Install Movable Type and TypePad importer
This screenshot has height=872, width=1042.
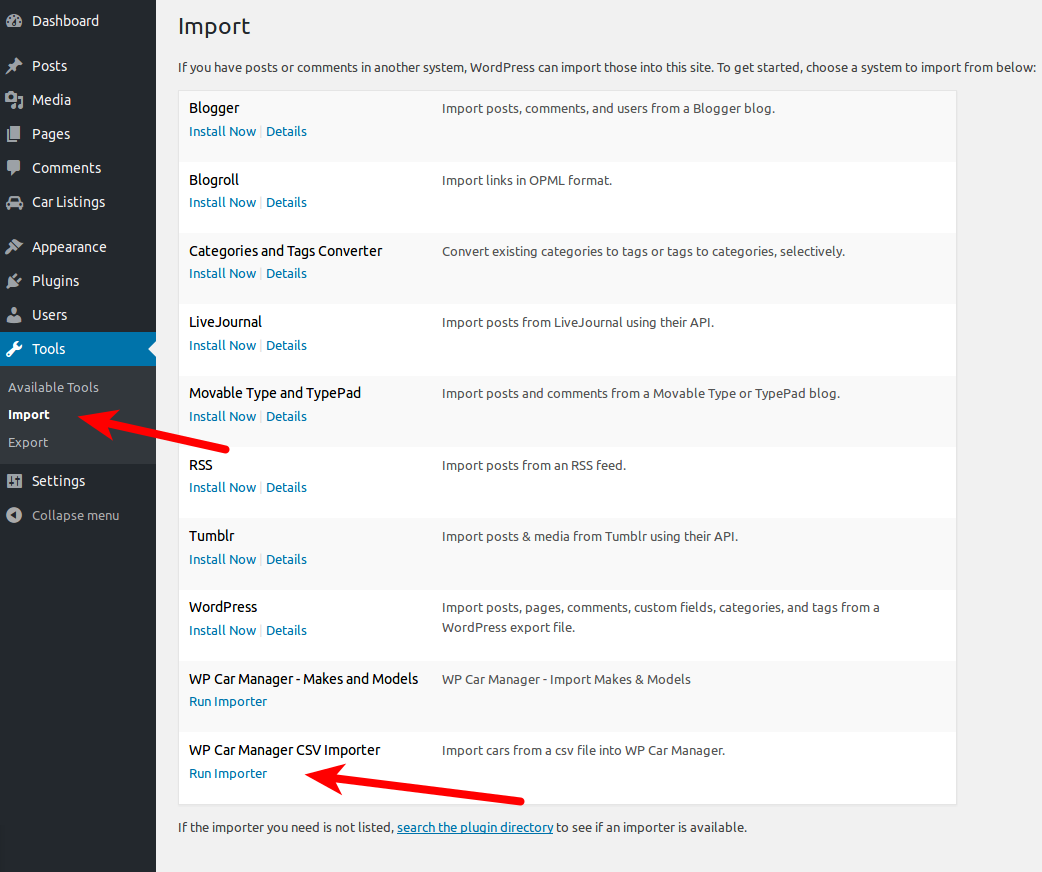222,417
